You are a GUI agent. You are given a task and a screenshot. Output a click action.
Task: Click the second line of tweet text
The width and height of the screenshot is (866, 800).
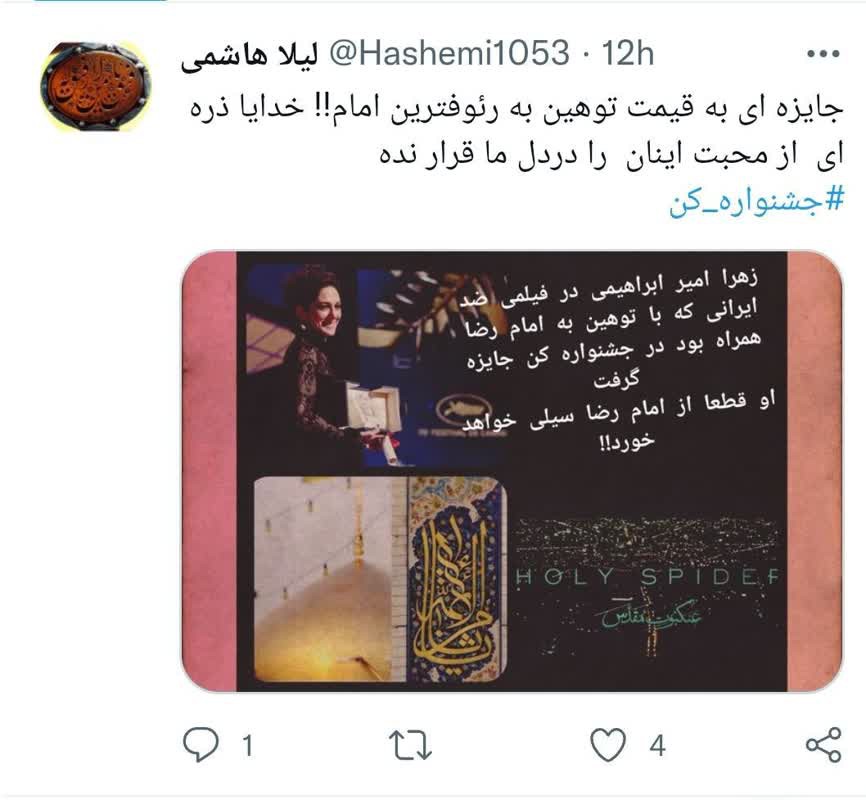pyautogui.click(x=611, y=154)
